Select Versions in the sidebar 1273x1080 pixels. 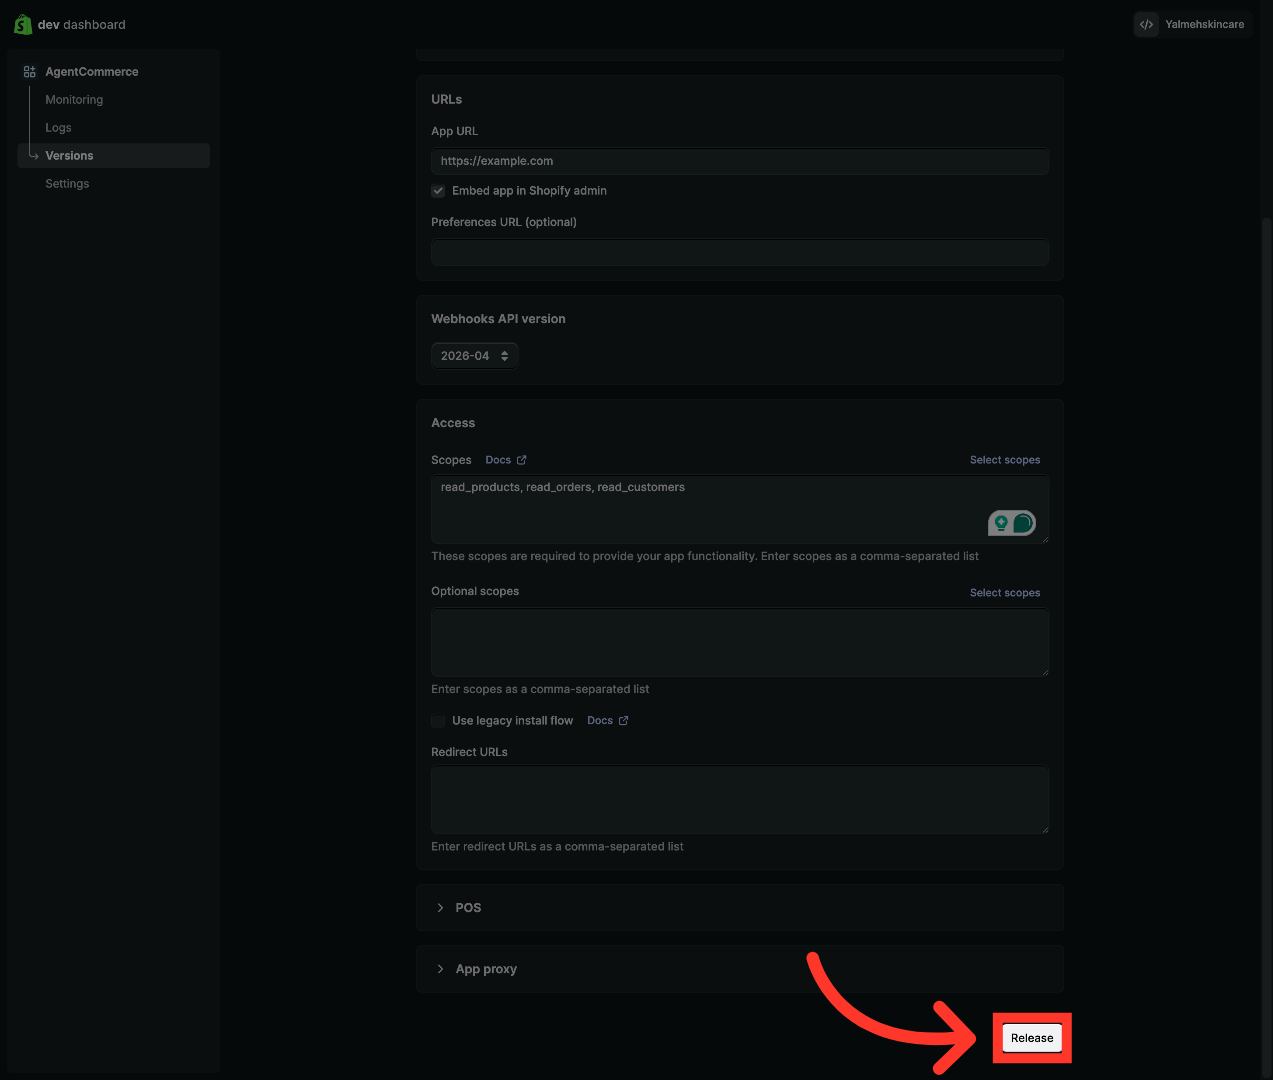114,156
